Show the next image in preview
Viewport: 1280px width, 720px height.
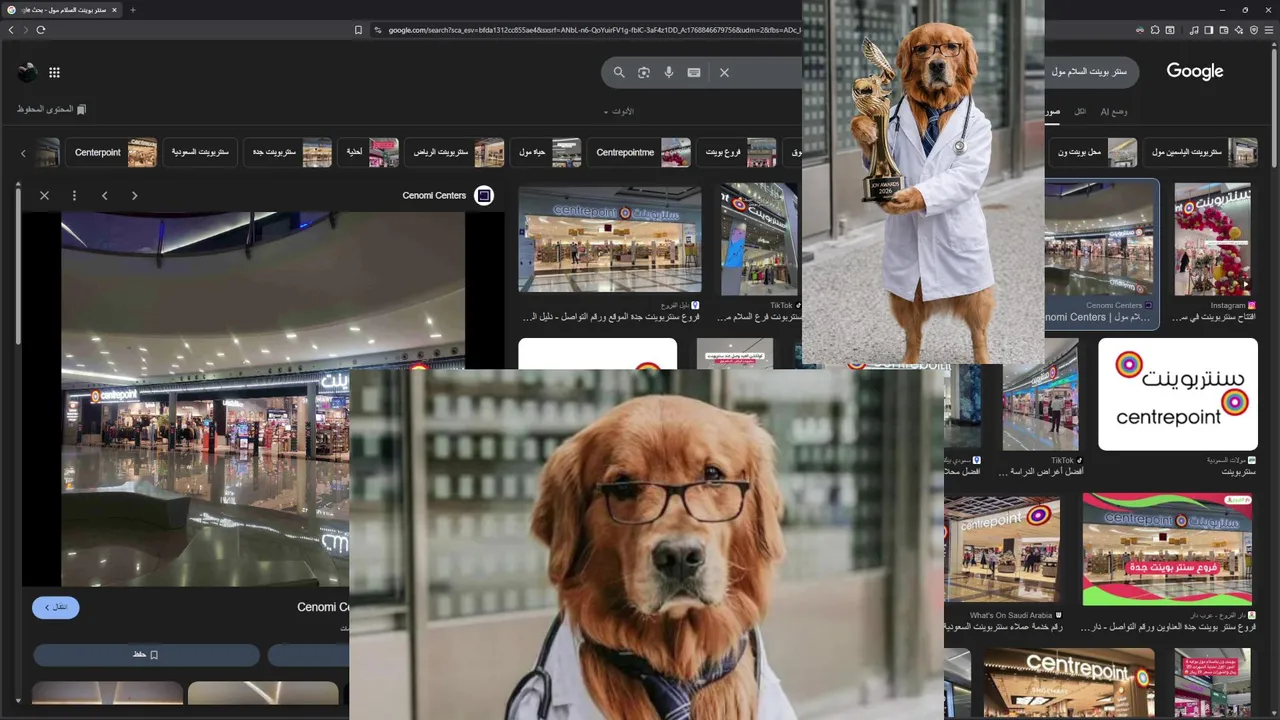tap(134, 195)
